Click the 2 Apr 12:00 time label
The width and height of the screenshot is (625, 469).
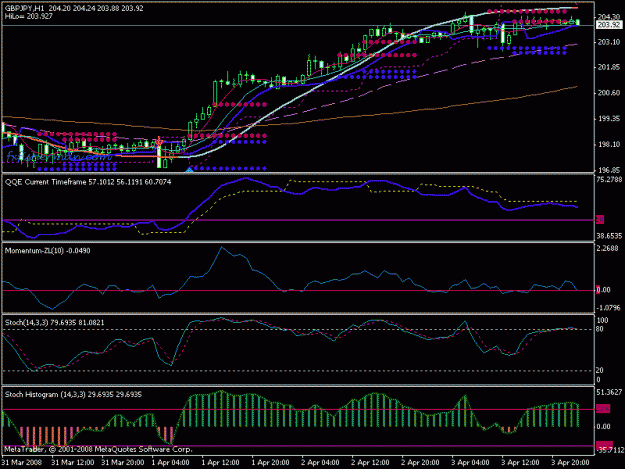370,462
